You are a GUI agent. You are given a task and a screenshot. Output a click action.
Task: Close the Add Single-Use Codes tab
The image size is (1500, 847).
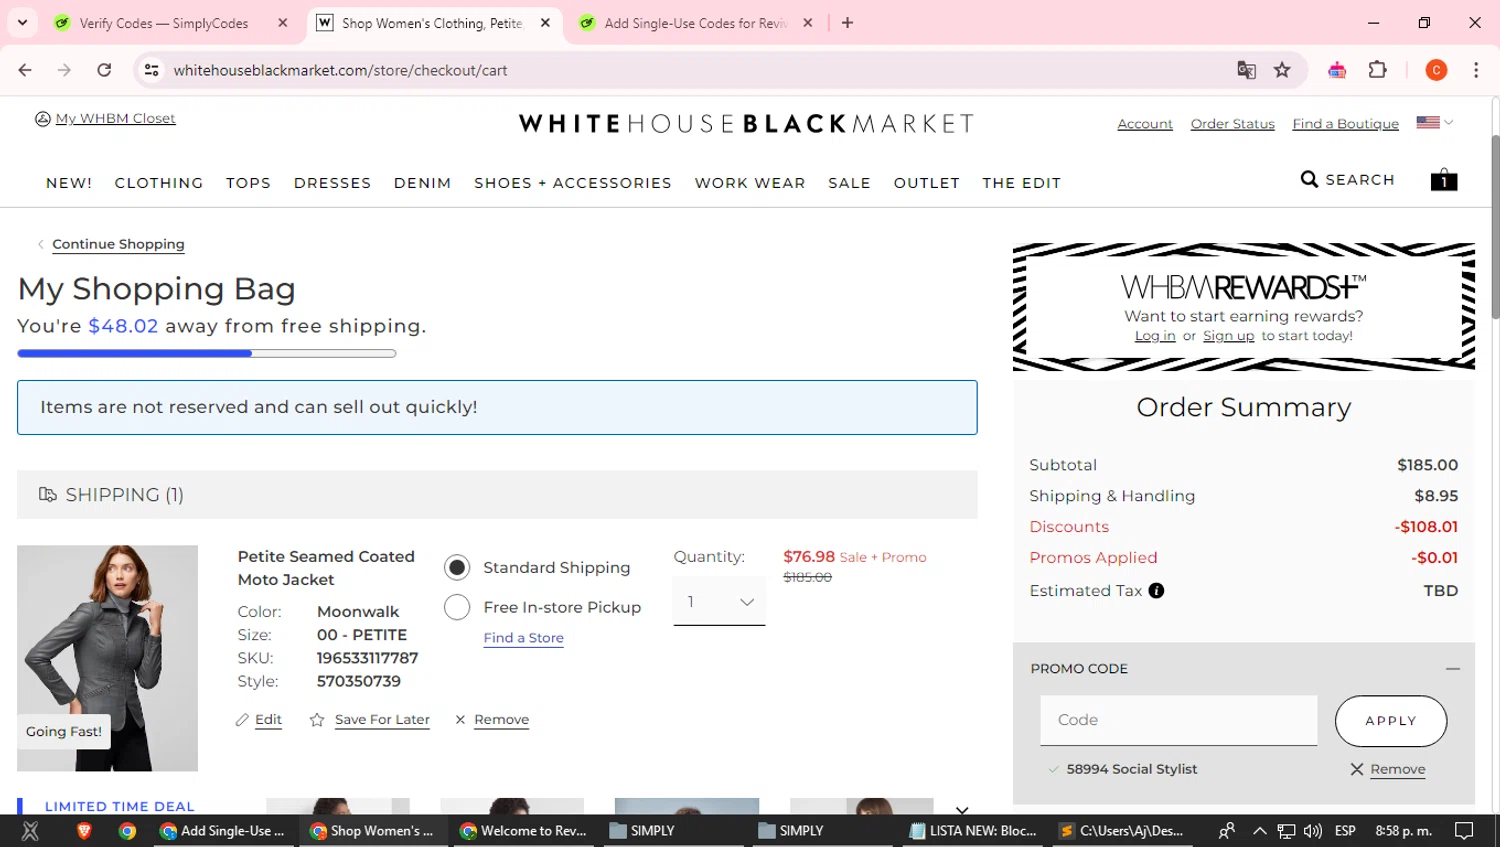pos(808,23)
